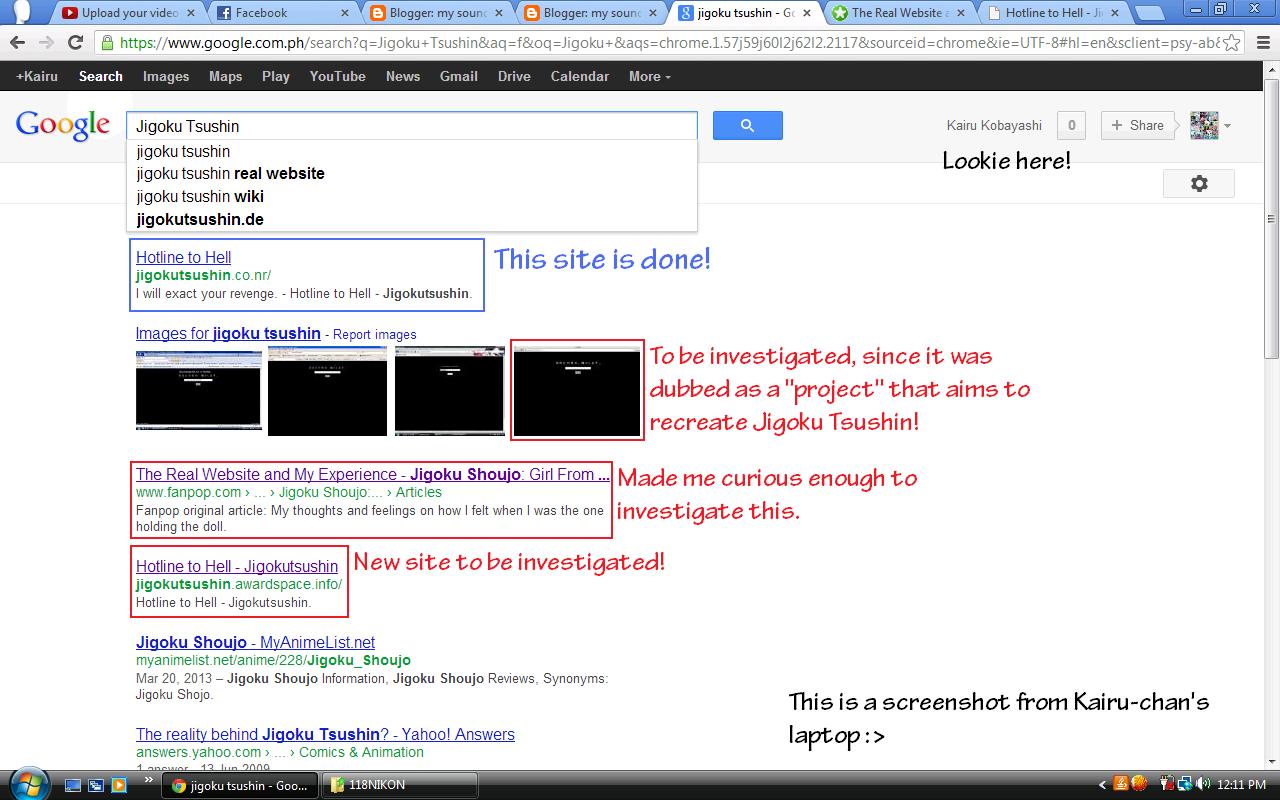Click the Kairu Kobayashi name
This screenshot has width=1280, height=800.
(x=994, y=126)
